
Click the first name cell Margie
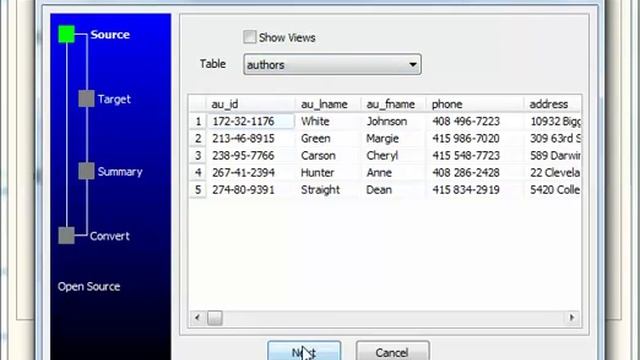(393, 138)
